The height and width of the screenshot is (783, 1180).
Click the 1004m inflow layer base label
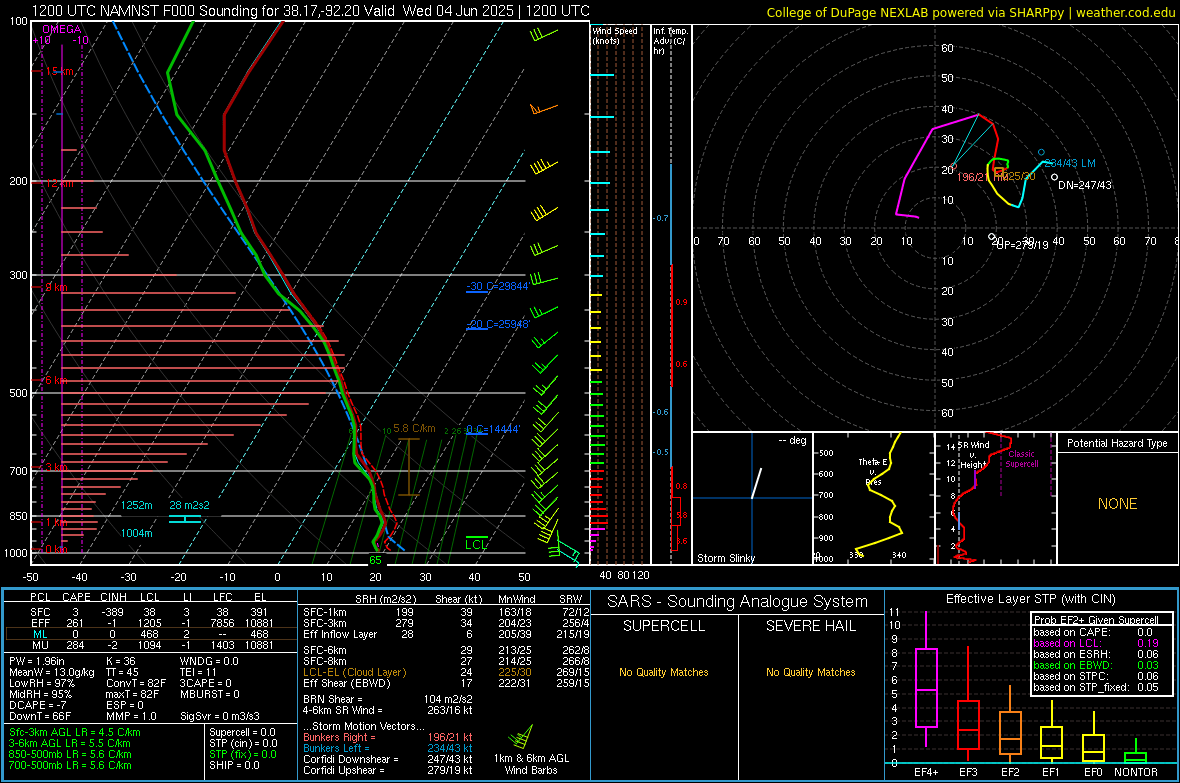coord(137,533)
